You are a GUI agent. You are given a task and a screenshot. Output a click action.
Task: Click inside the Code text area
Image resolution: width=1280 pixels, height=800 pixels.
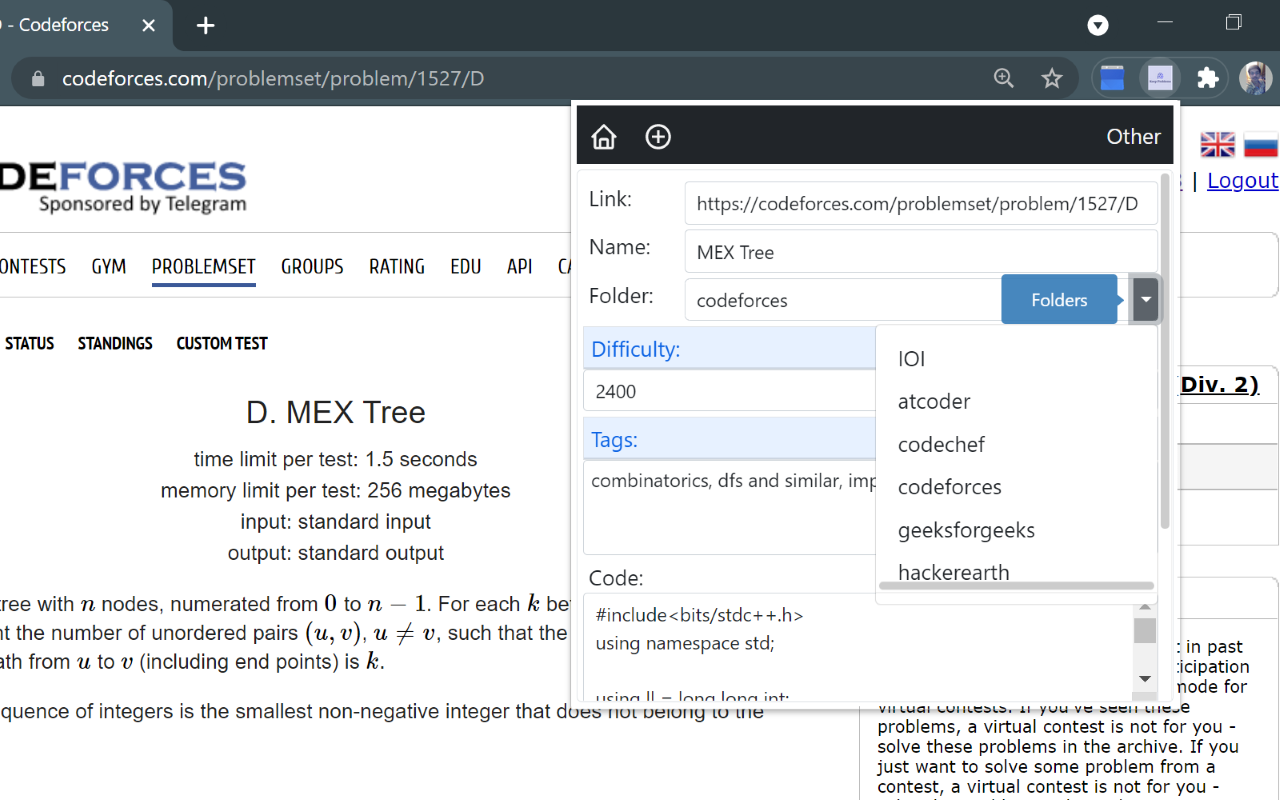858,647
